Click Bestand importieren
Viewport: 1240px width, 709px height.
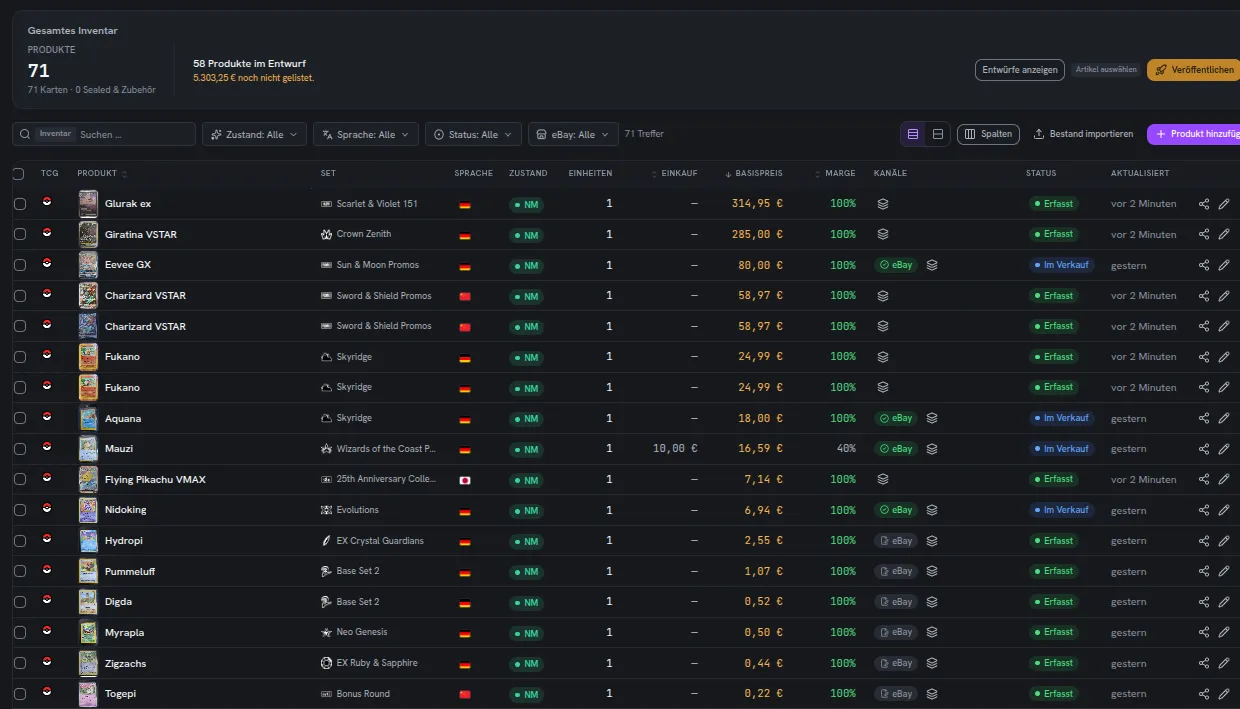pos(1083,134)
